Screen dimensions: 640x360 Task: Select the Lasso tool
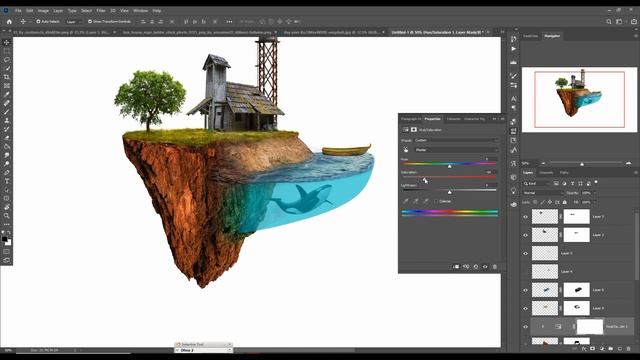click(7, 60)
